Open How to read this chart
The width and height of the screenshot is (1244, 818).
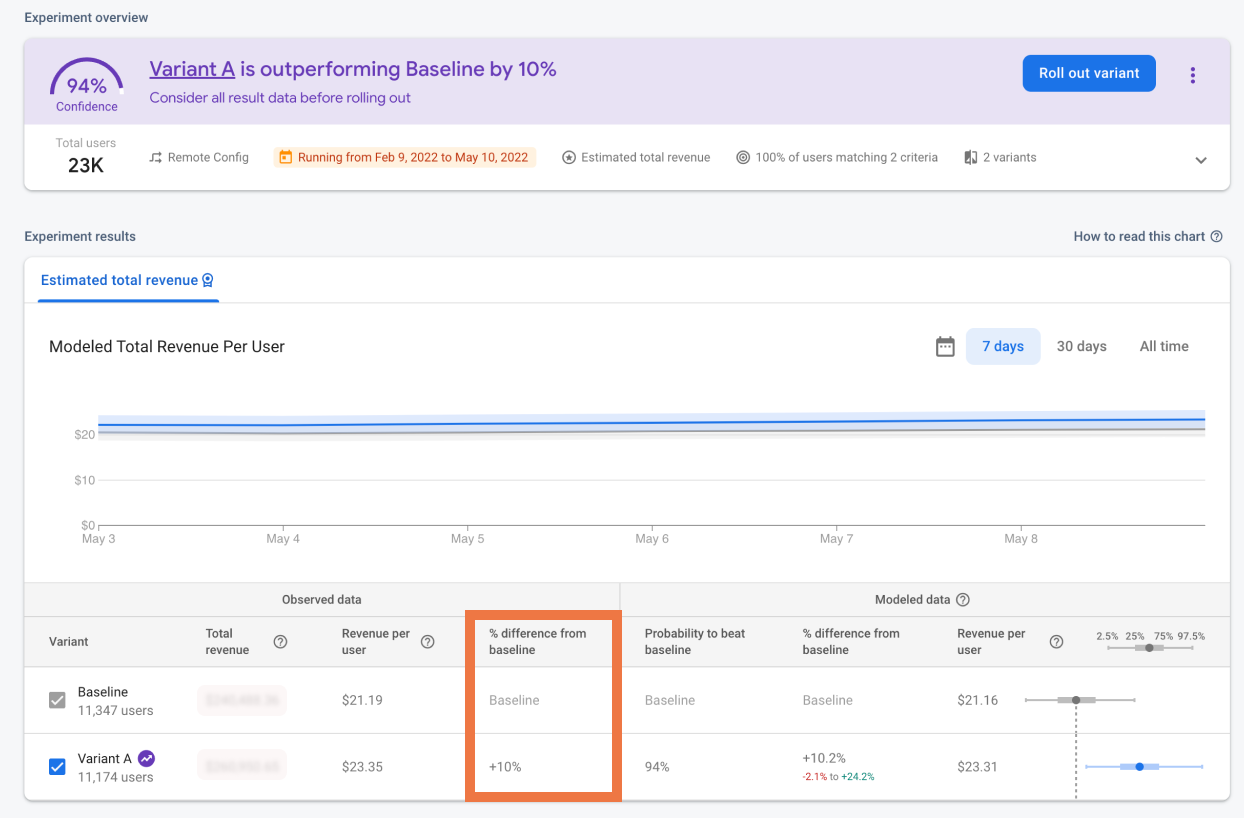click(x=1139, y=237)
